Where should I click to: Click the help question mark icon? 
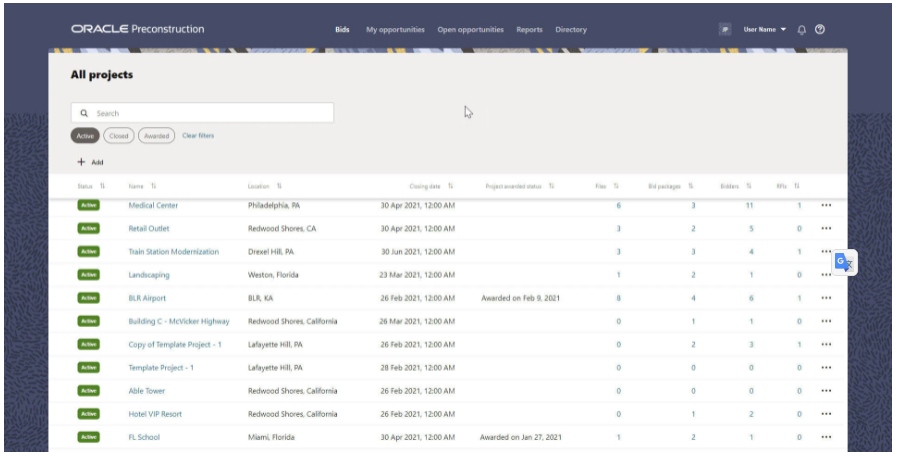tap(820, 30)
